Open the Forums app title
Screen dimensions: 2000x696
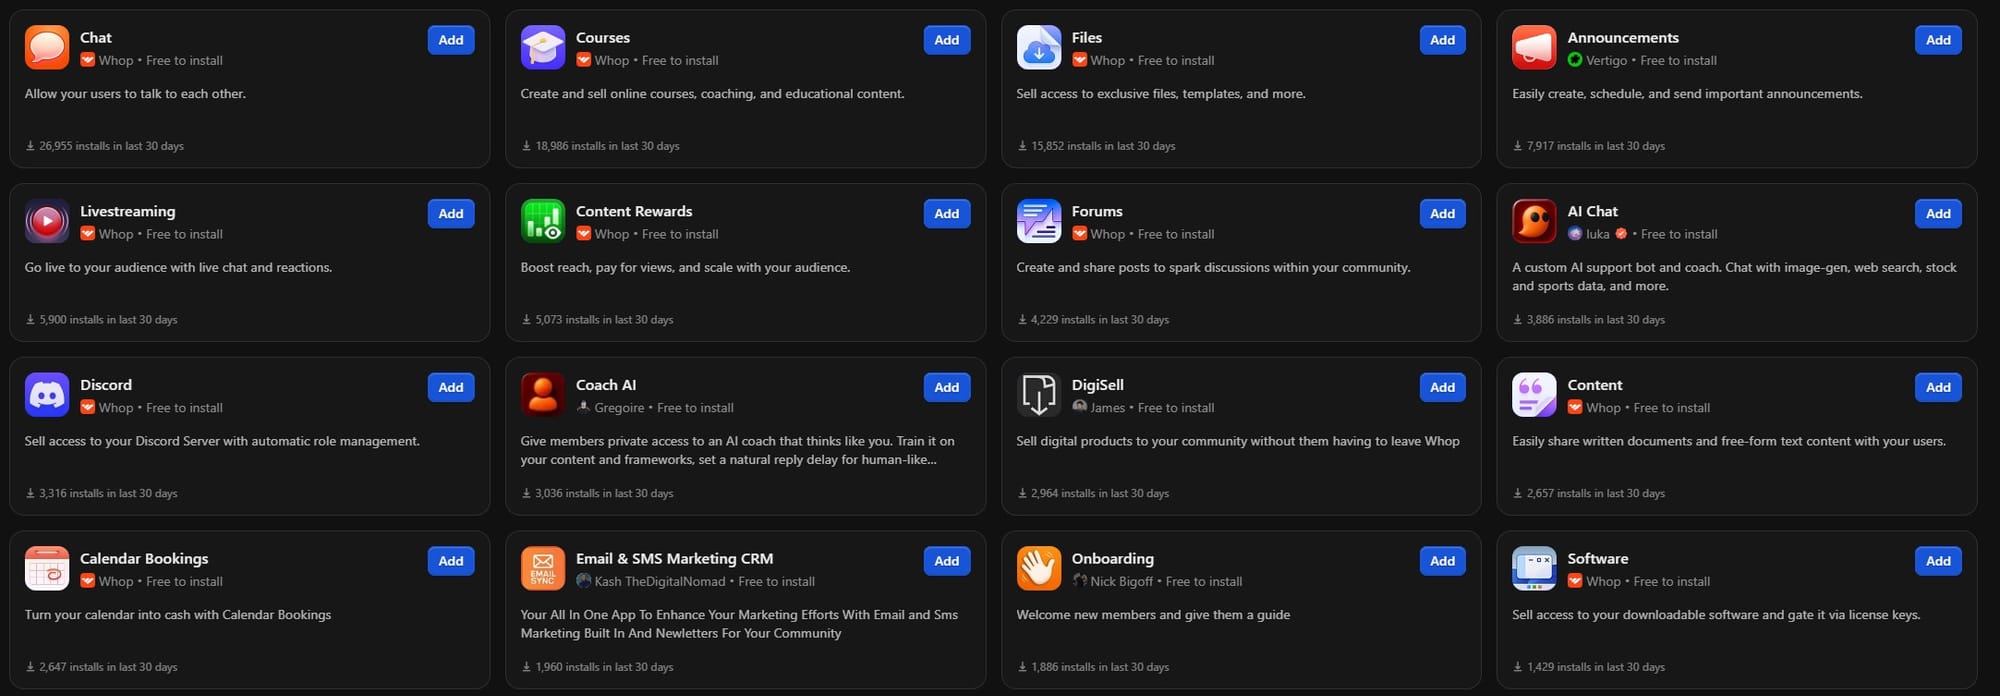click(1097, 211)
